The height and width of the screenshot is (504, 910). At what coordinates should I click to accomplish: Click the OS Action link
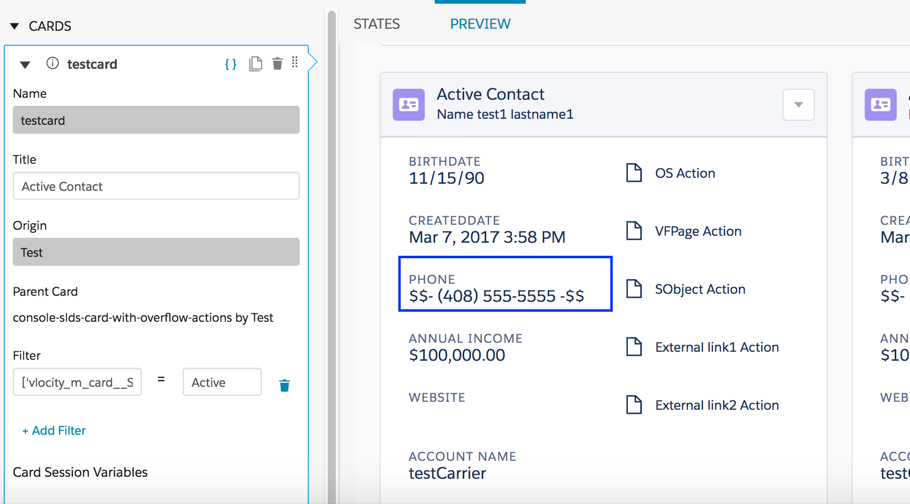[x=685, y=173]
